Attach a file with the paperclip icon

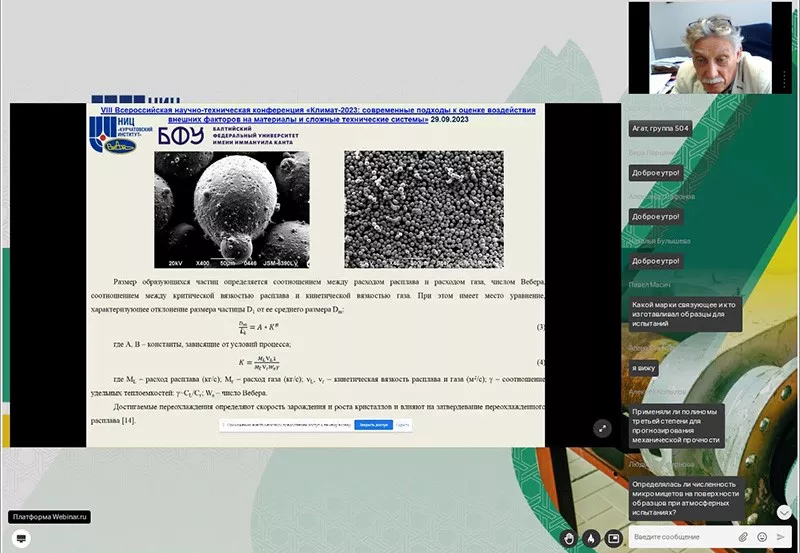point(743,537)
